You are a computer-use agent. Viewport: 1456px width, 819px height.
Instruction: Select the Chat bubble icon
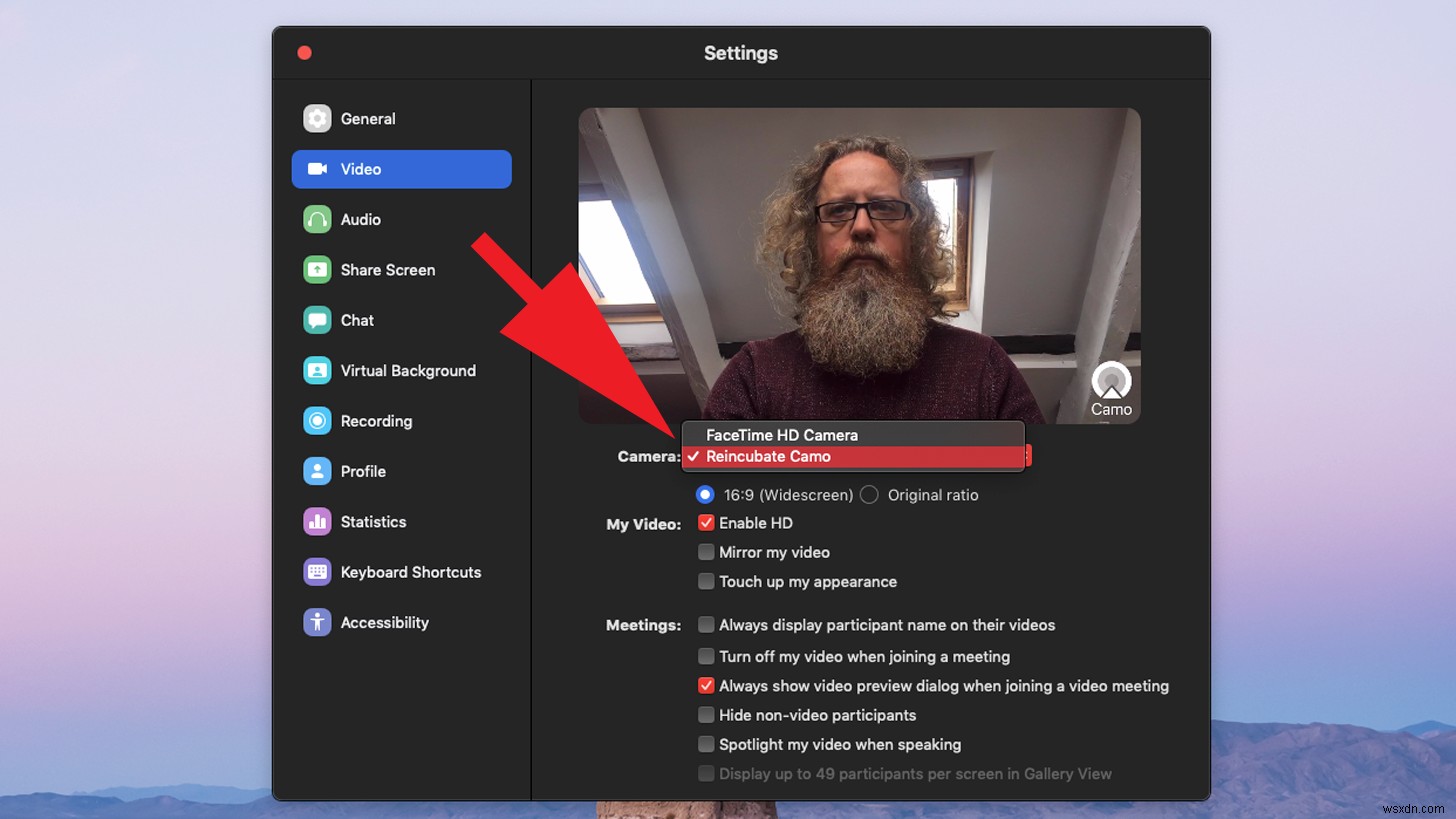[x=317, y=320]
